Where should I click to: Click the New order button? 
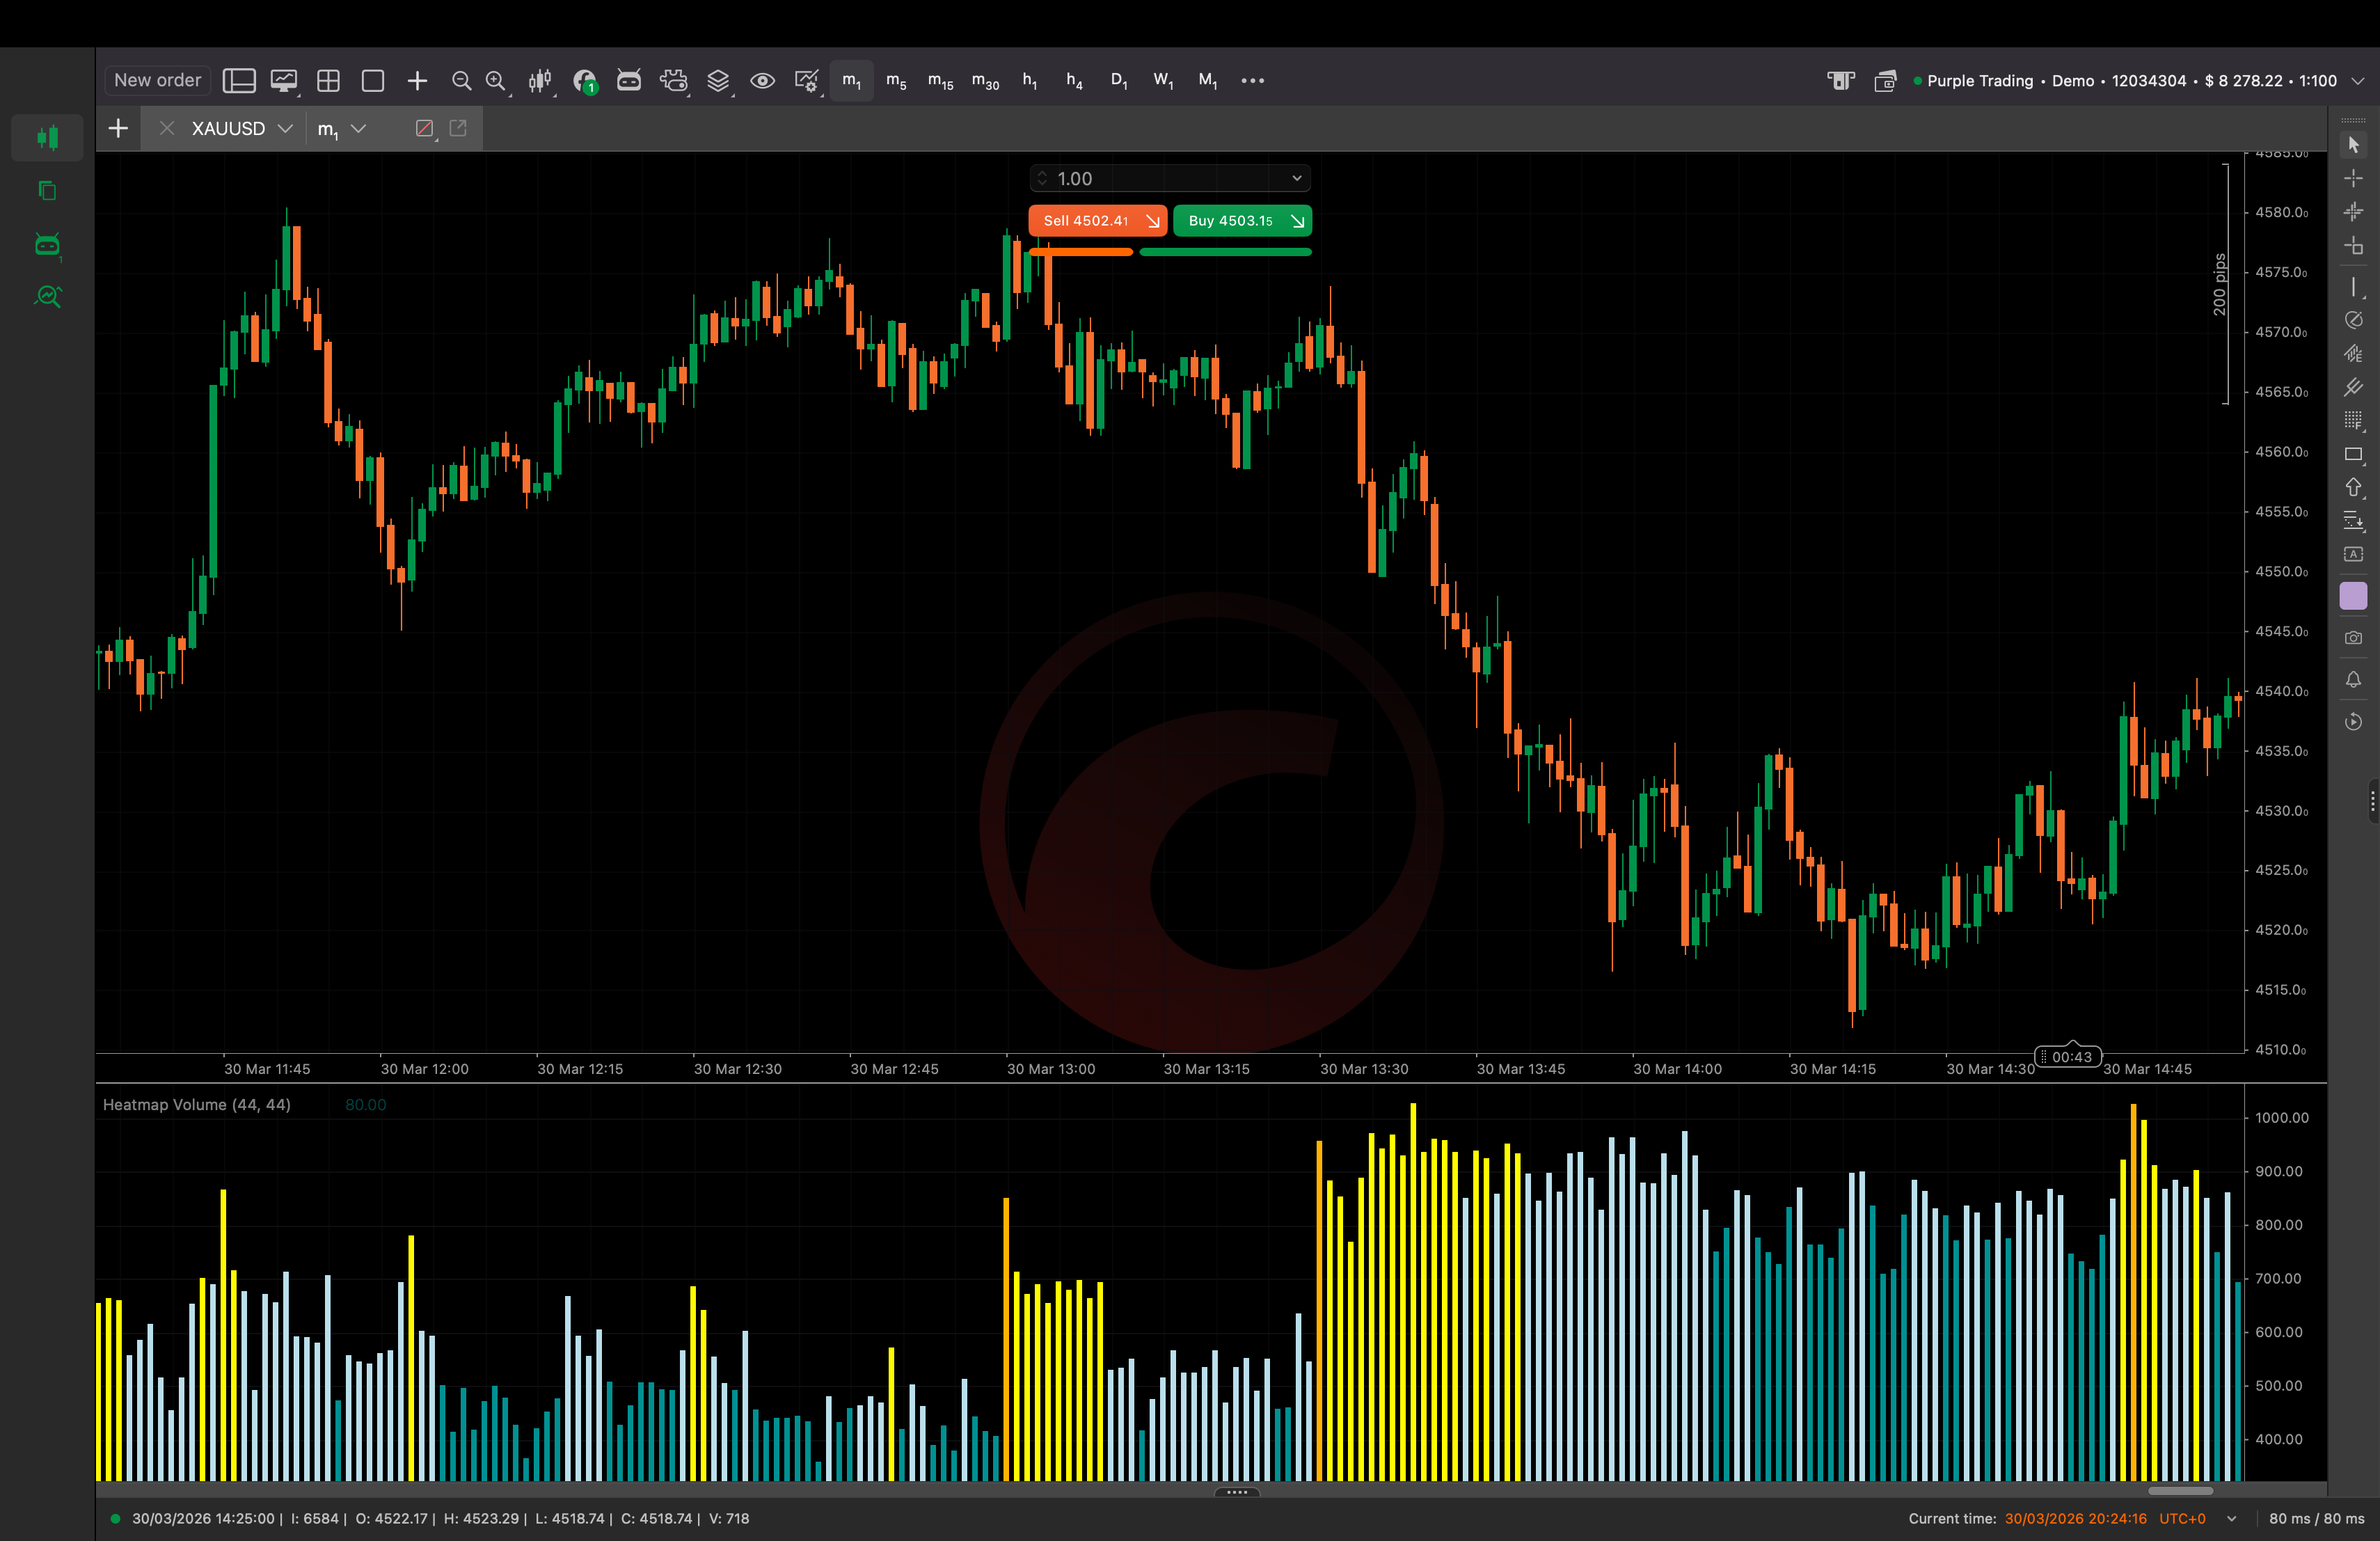[x=156, y=80]
